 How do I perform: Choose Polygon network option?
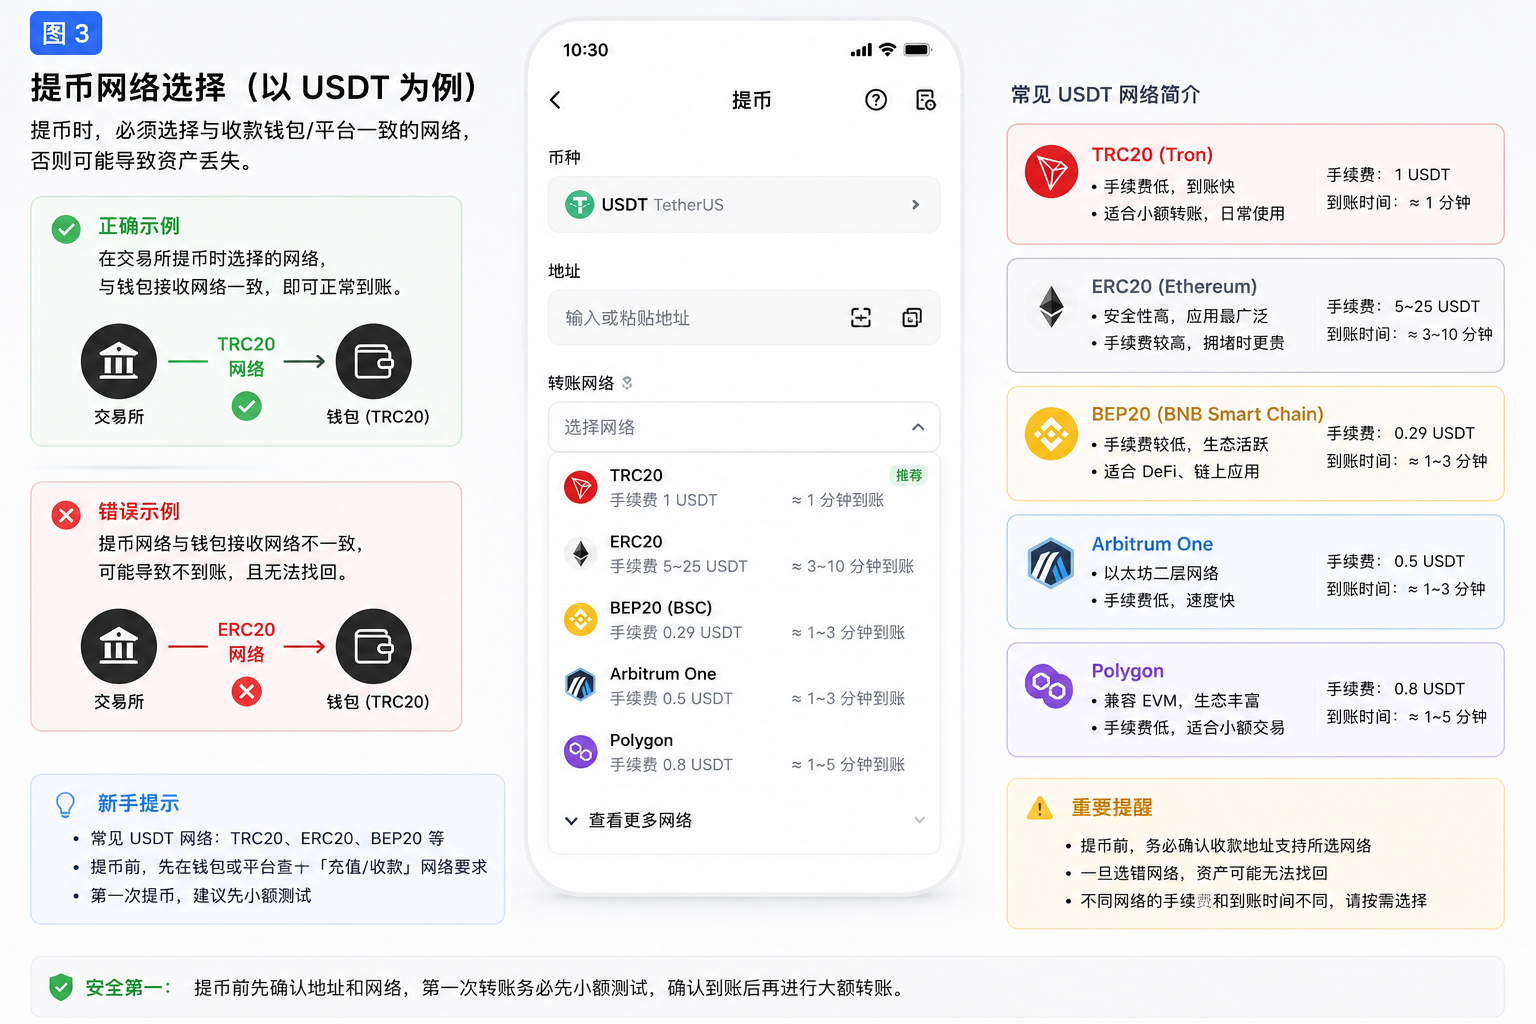pos(744,751)
